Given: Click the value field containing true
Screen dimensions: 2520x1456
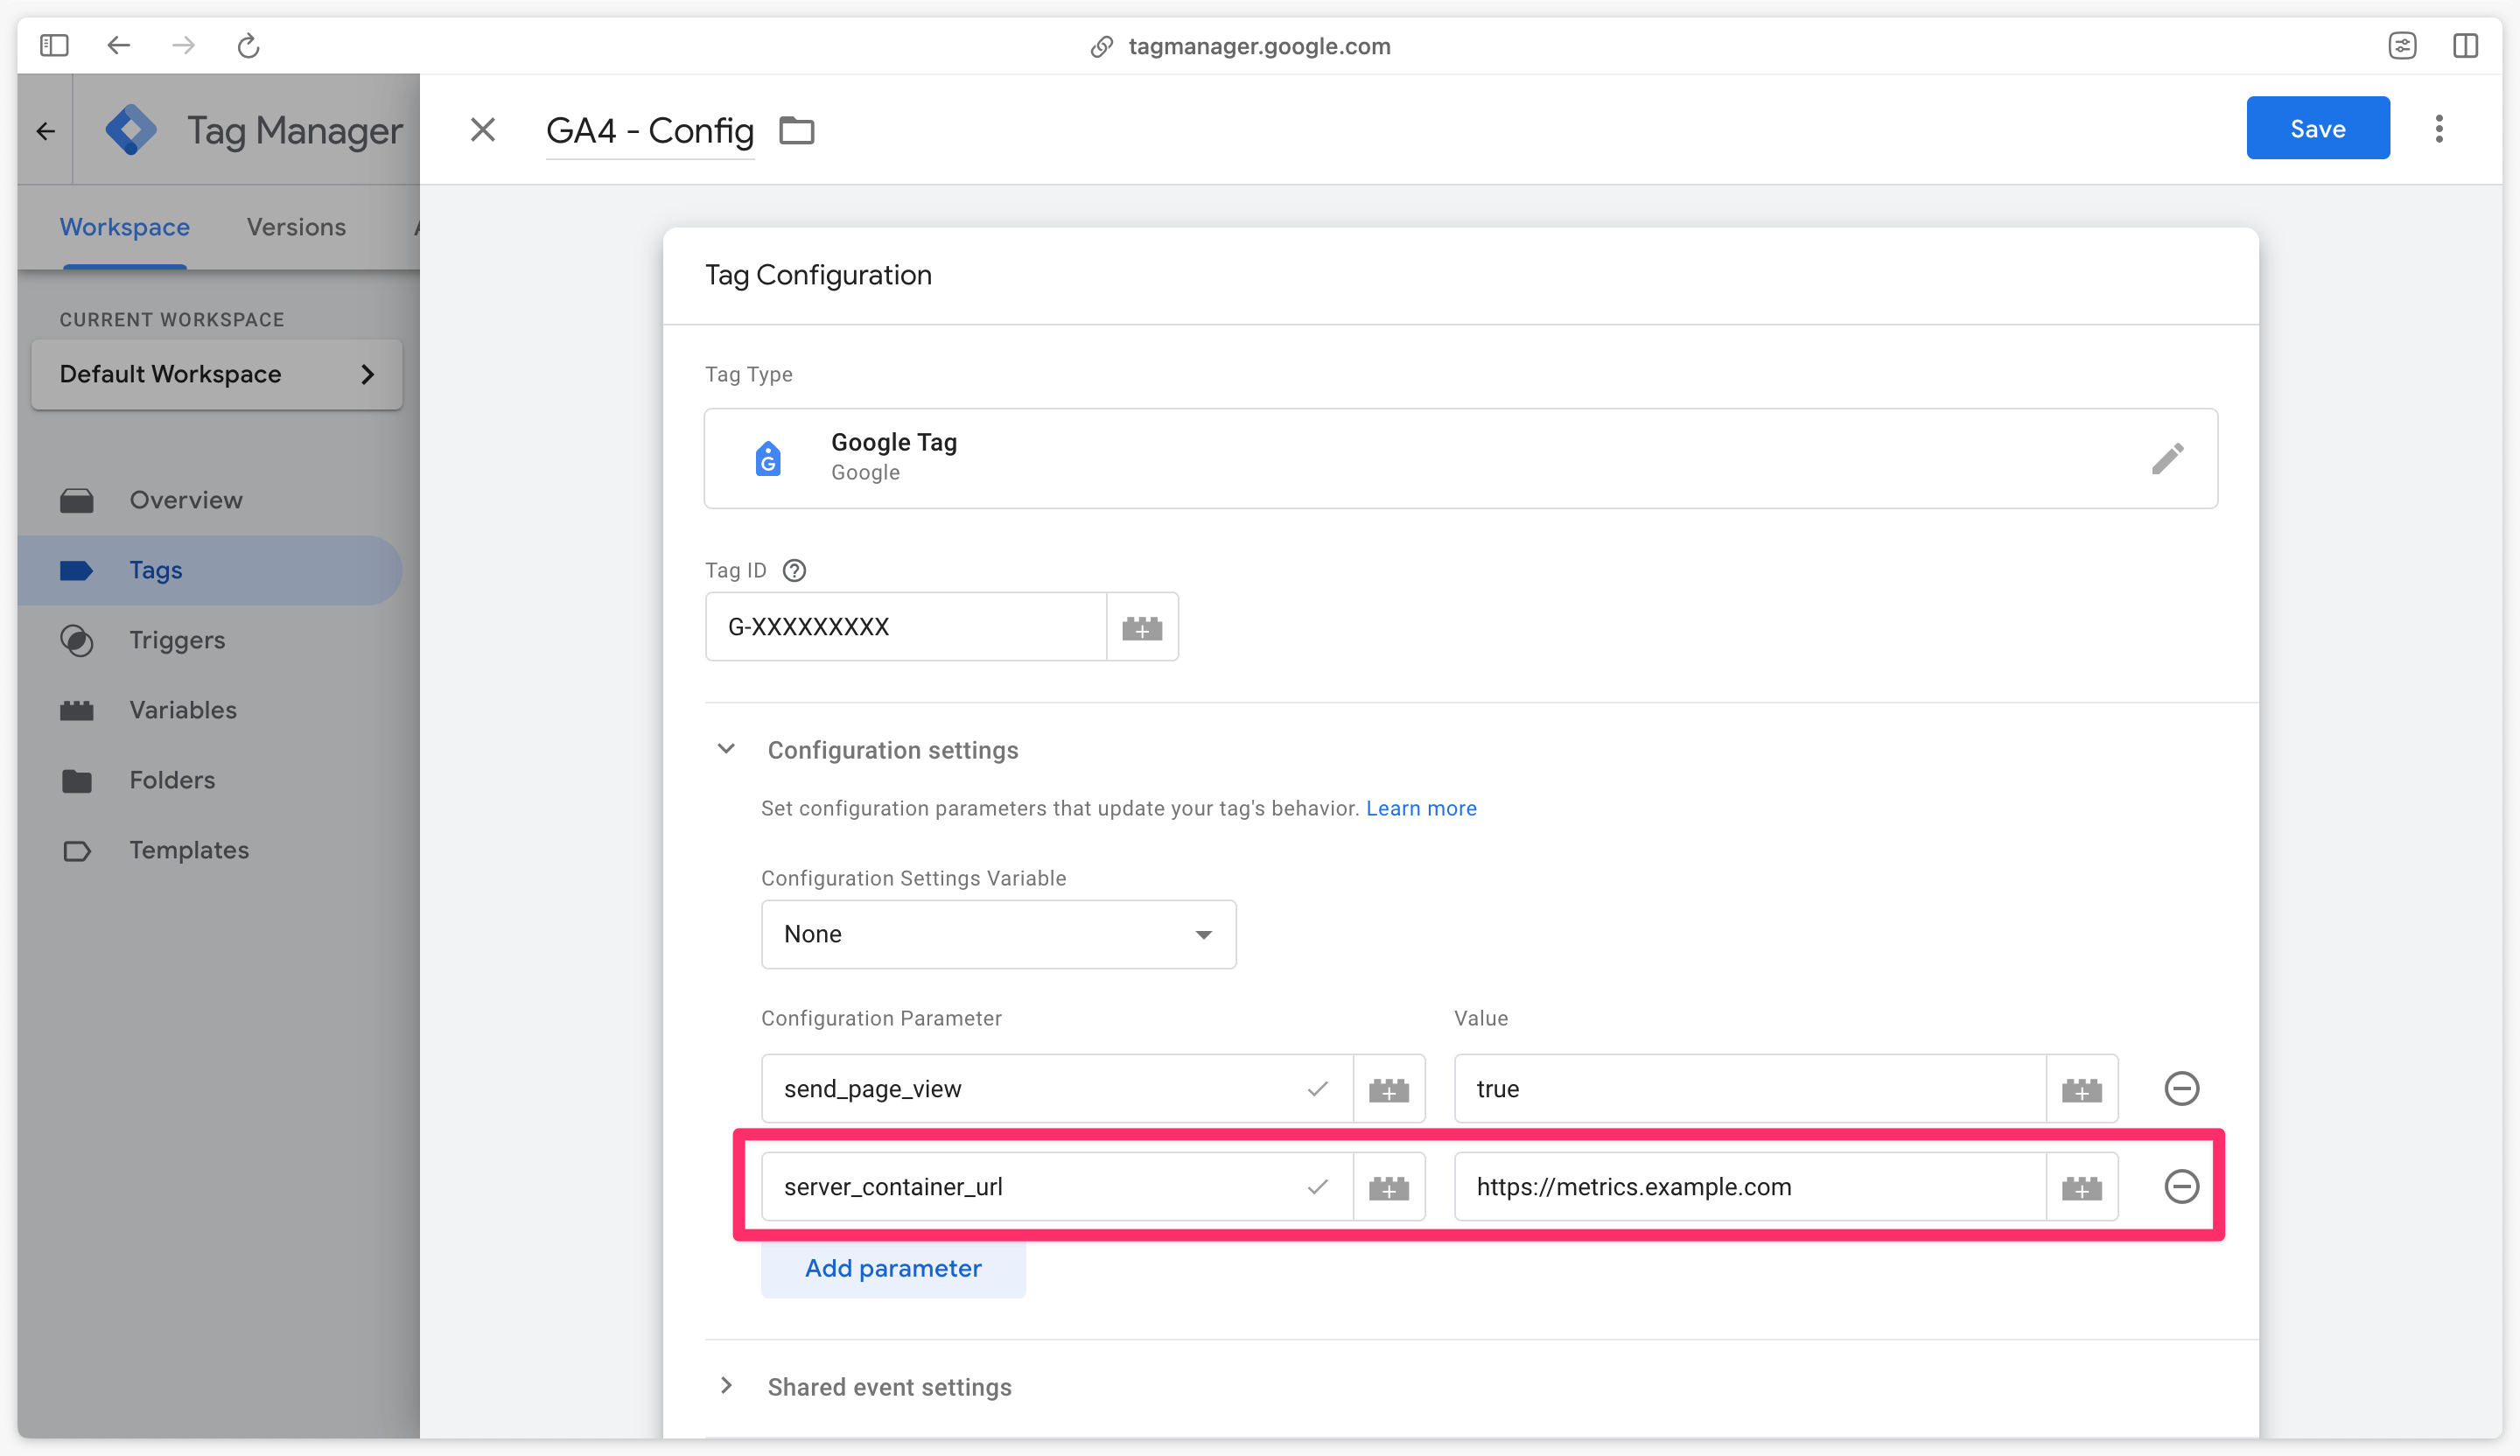Looking at the screenshot, I should (x=1750, y=1088).
